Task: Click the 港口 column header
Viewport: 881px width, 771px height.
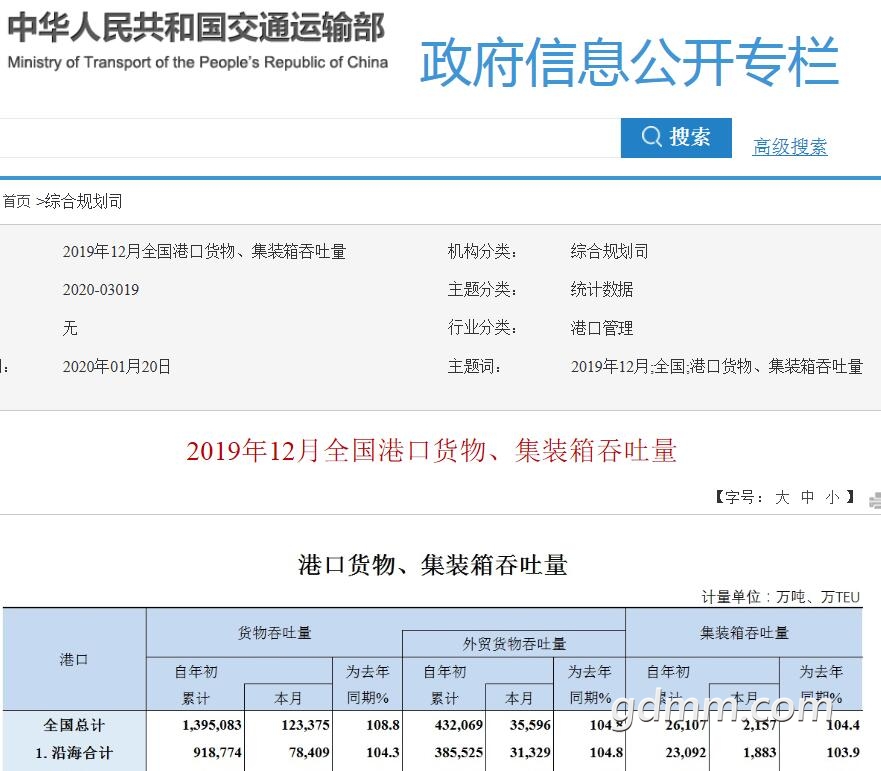Action: point(74,659)
